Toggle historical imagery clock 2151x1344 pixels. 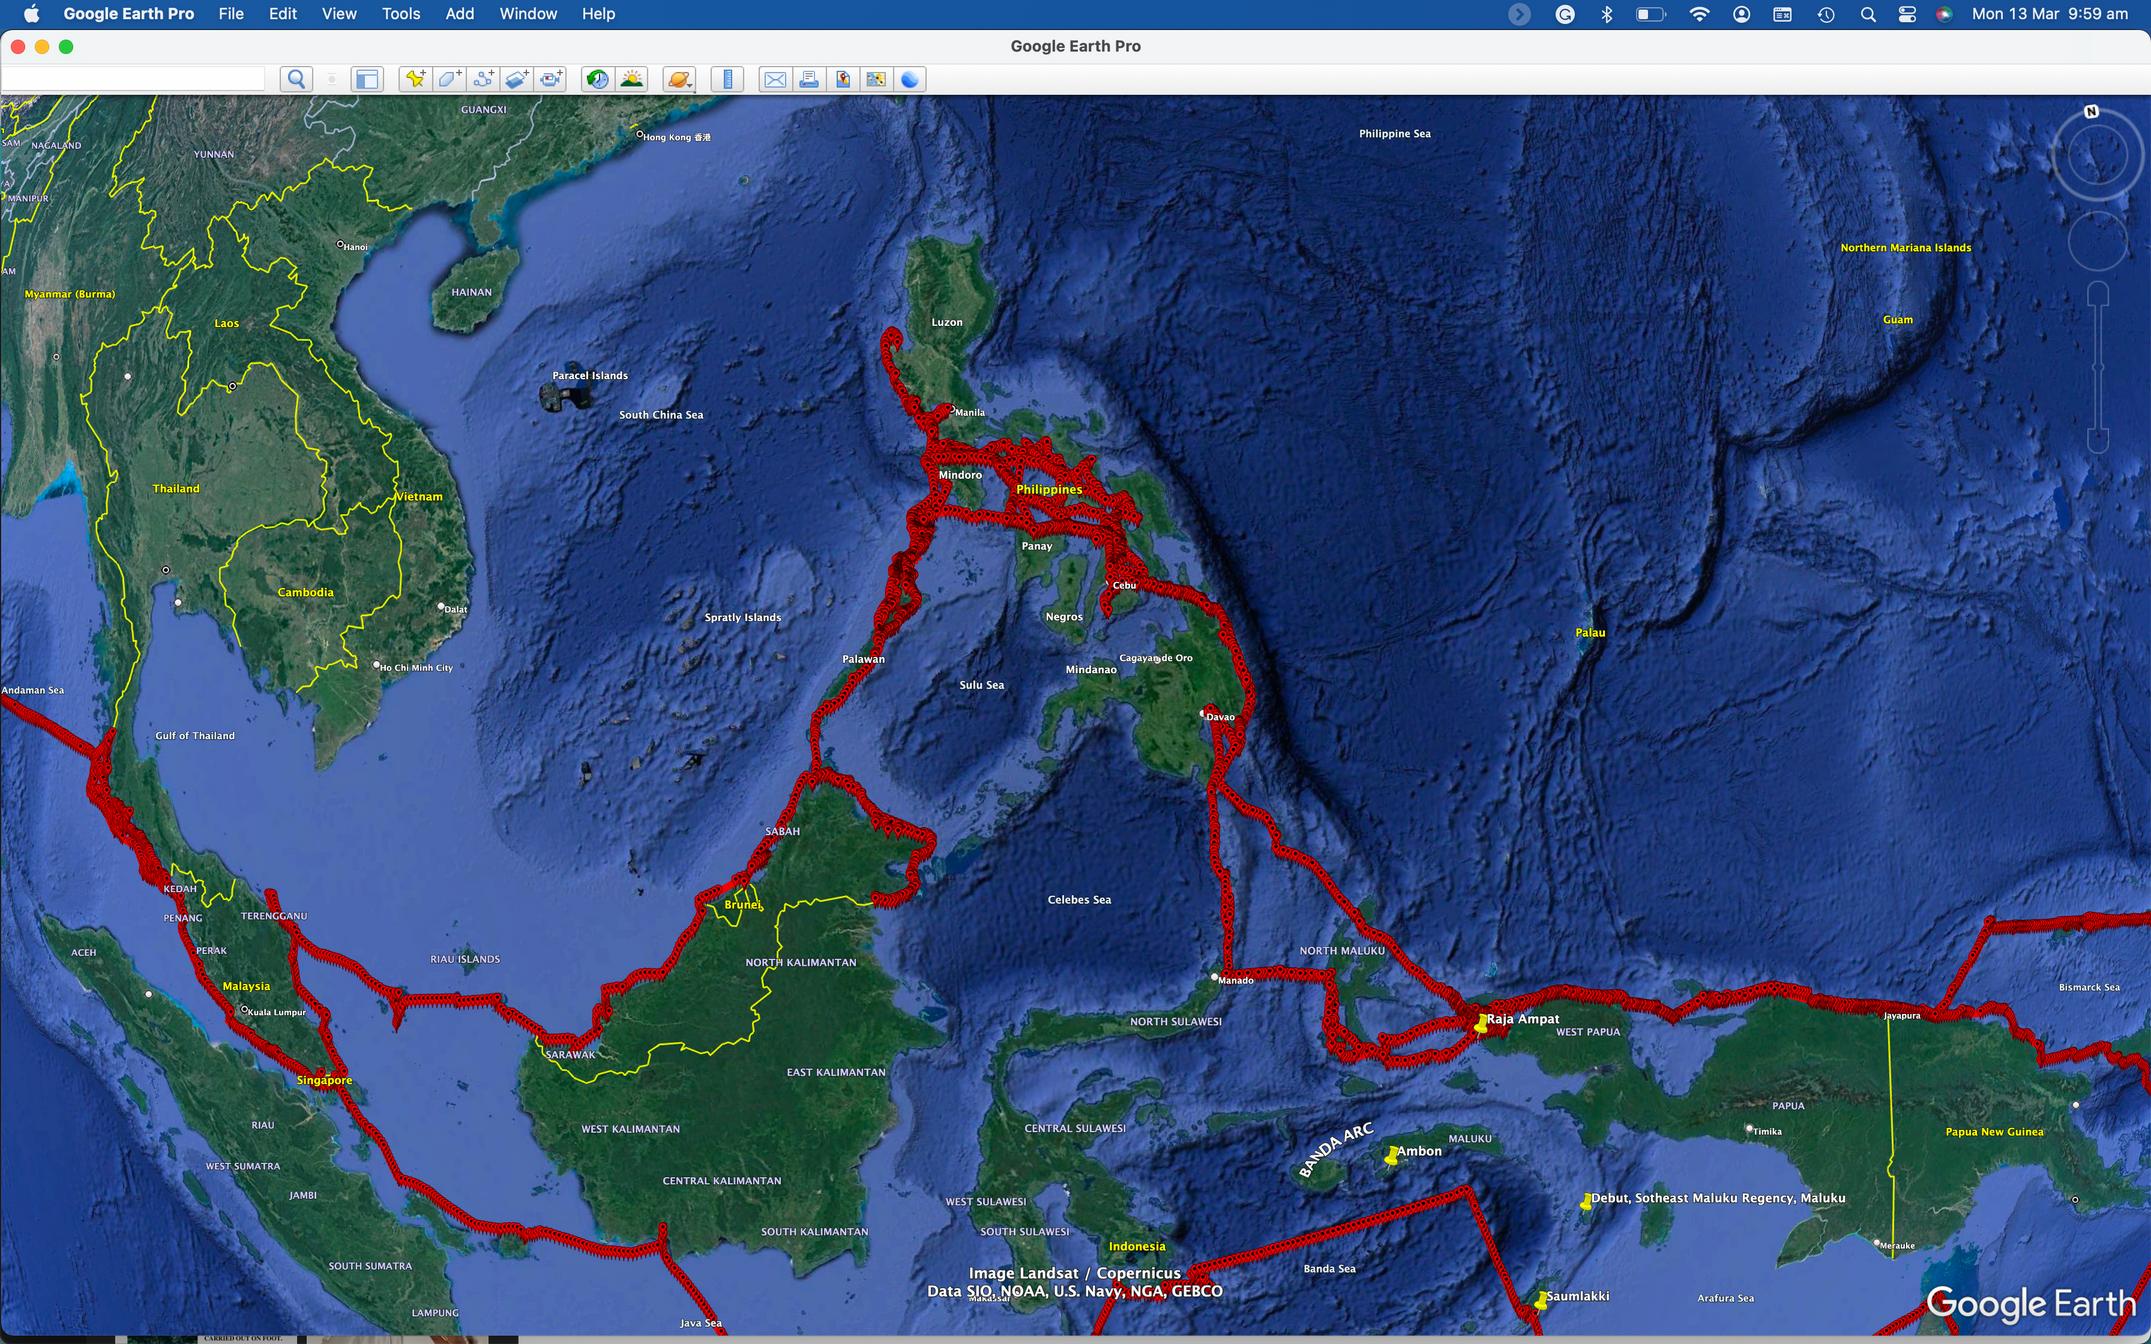[597, 79]
